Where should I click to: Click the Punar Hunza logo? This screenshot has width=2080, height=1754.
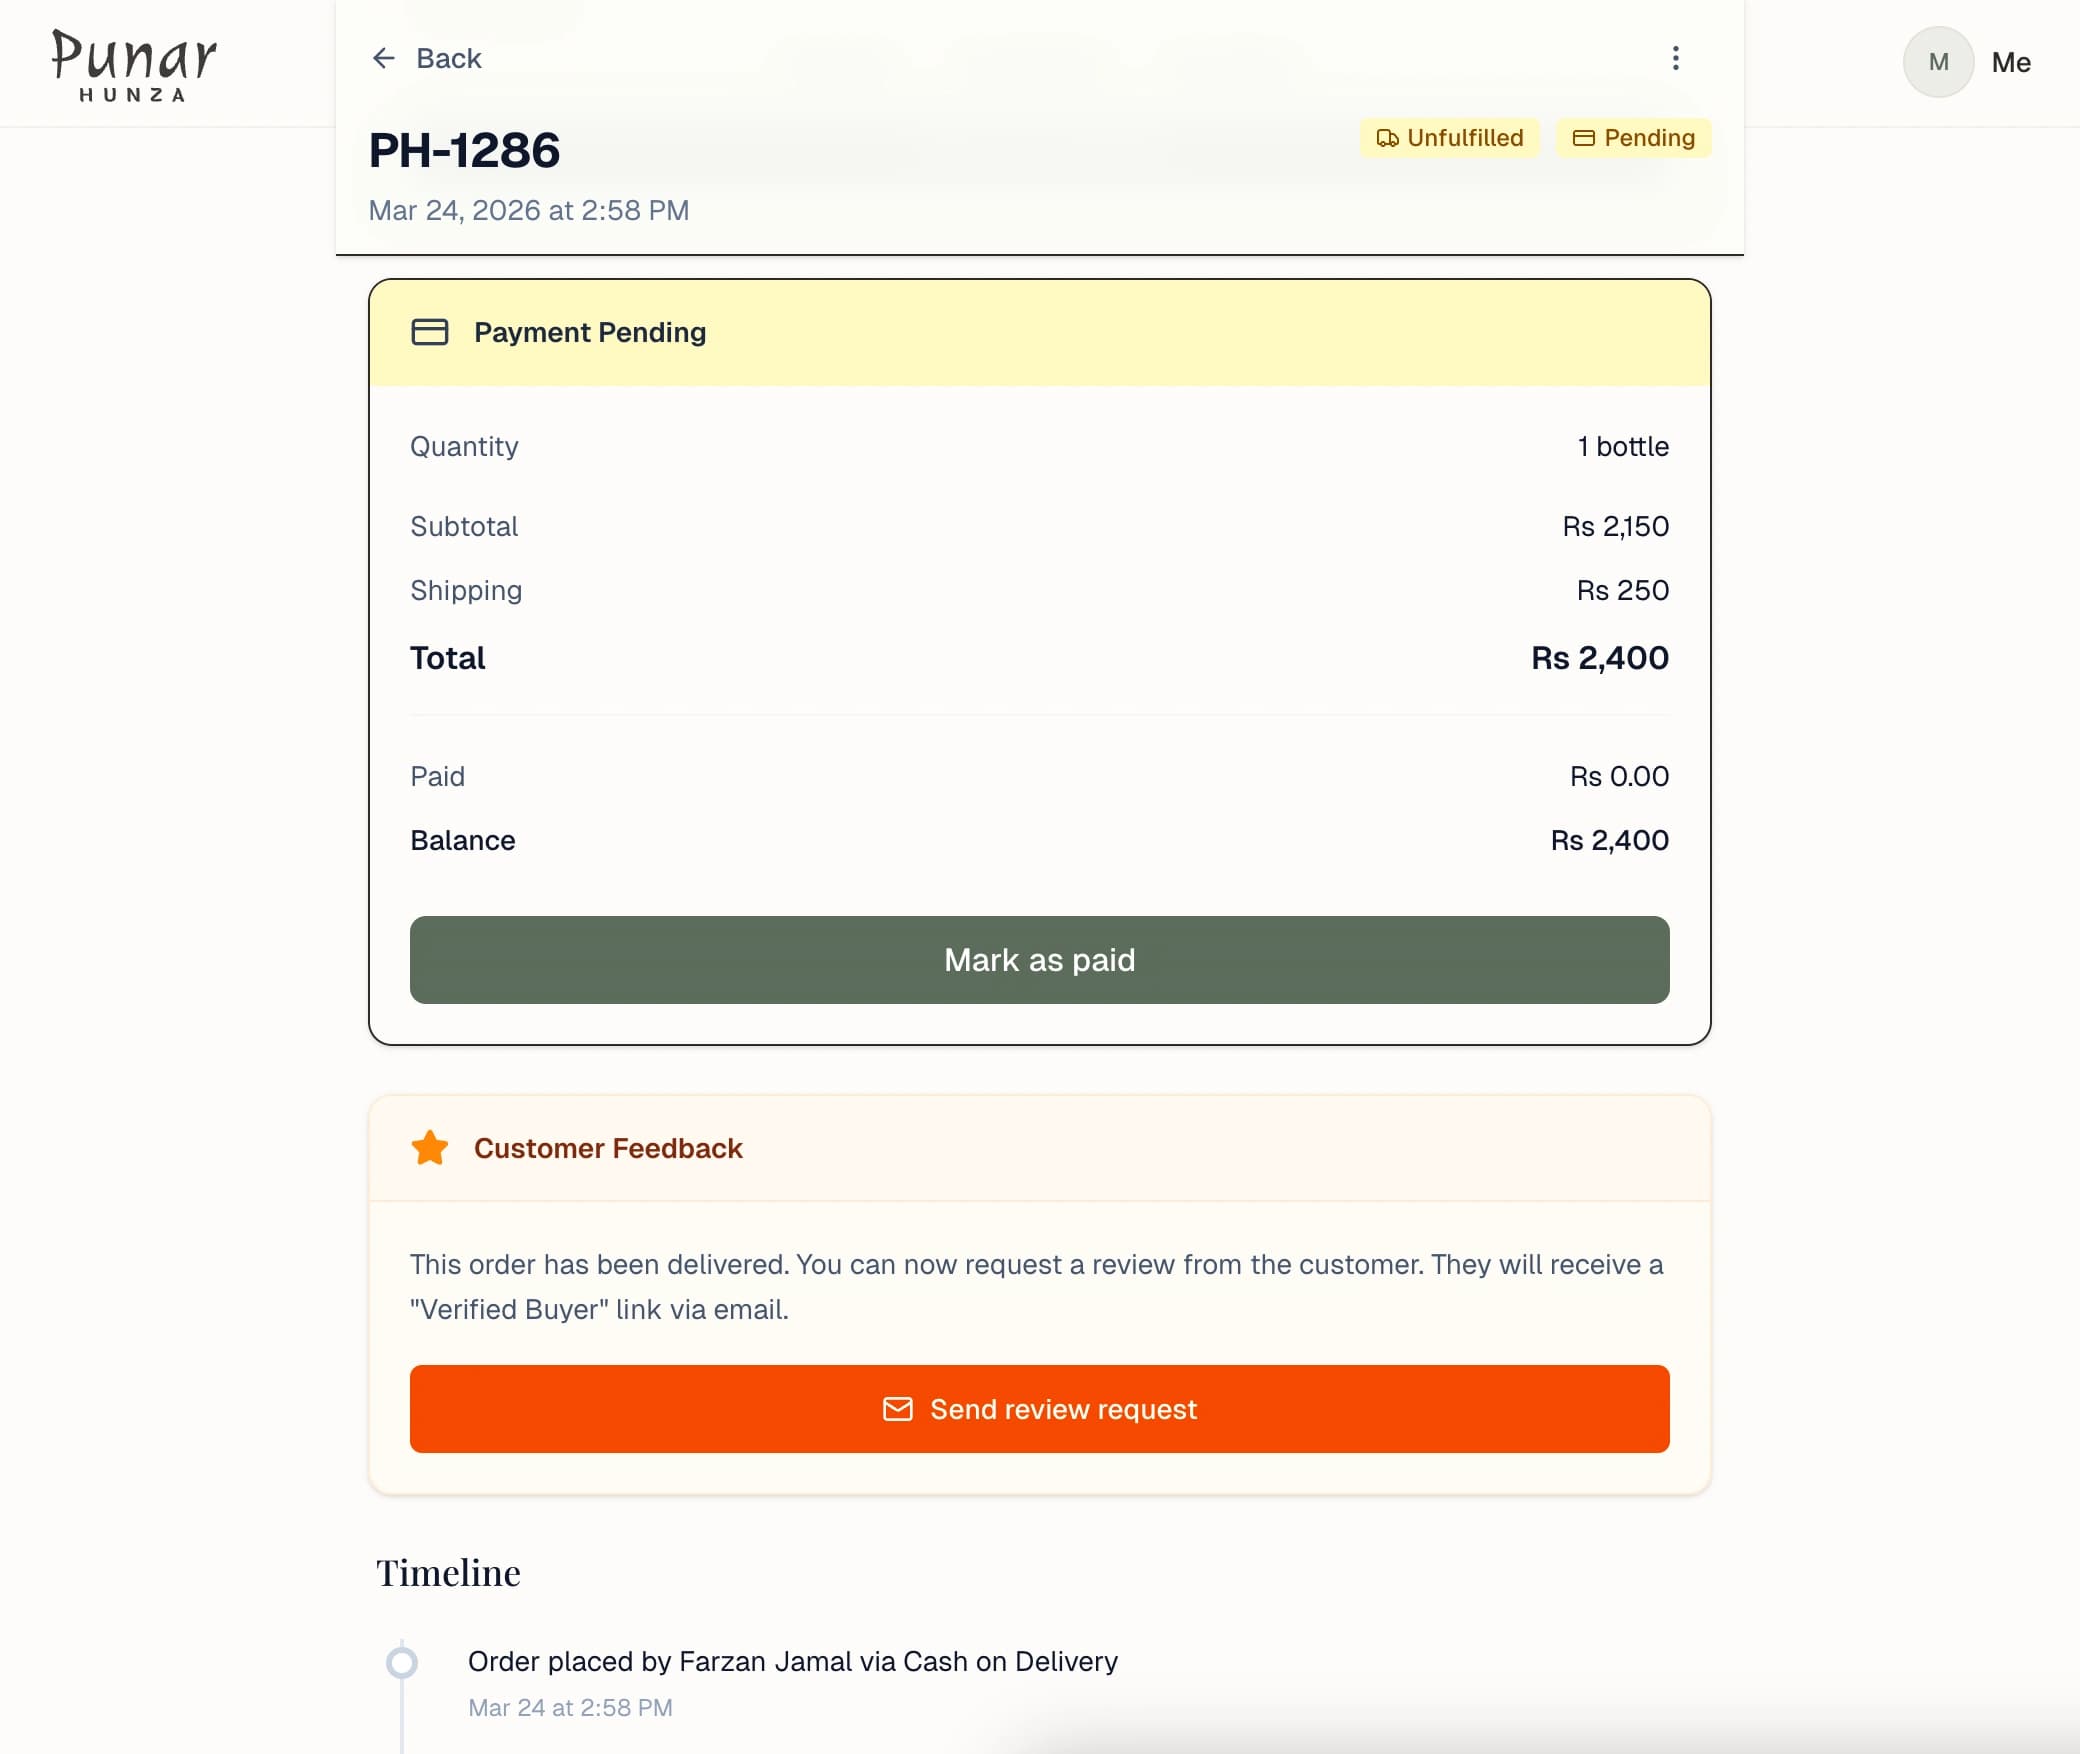(x=134, y=64)
